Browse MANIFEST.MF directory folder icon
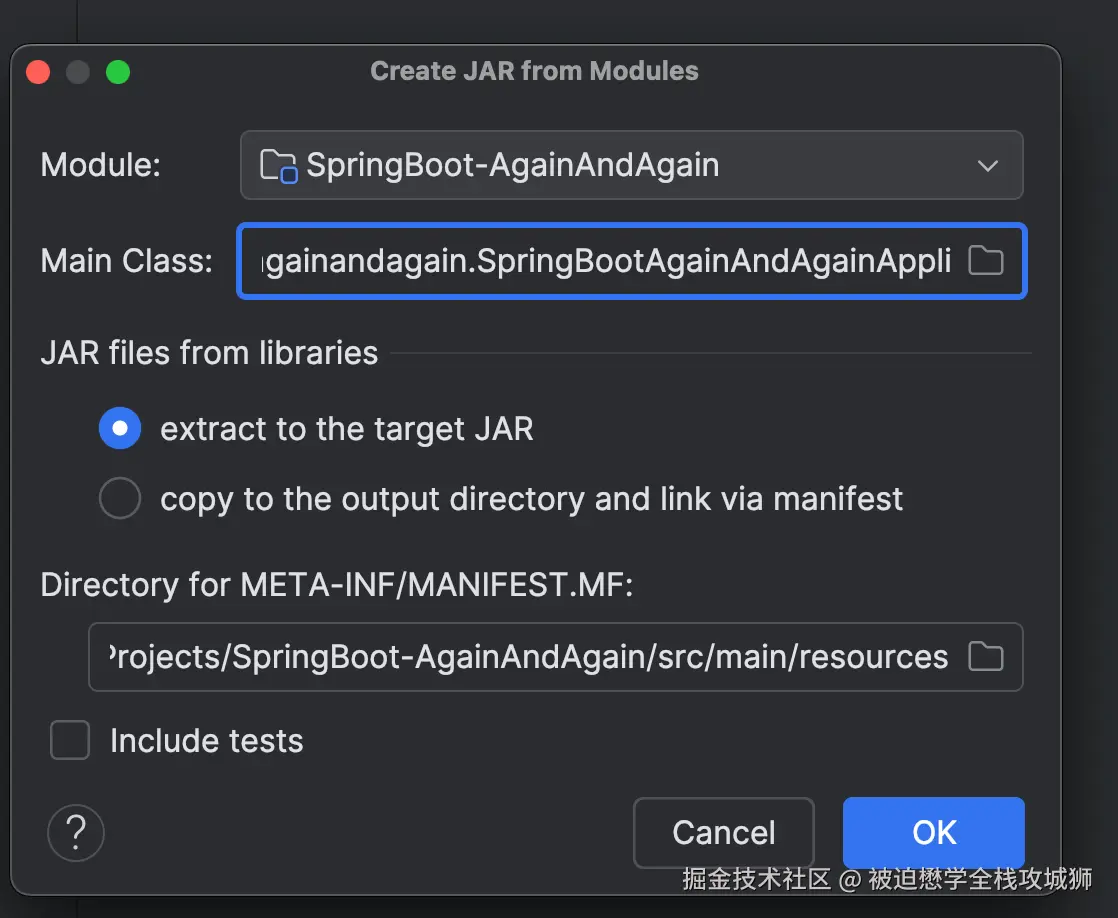 tap(985, 656)
